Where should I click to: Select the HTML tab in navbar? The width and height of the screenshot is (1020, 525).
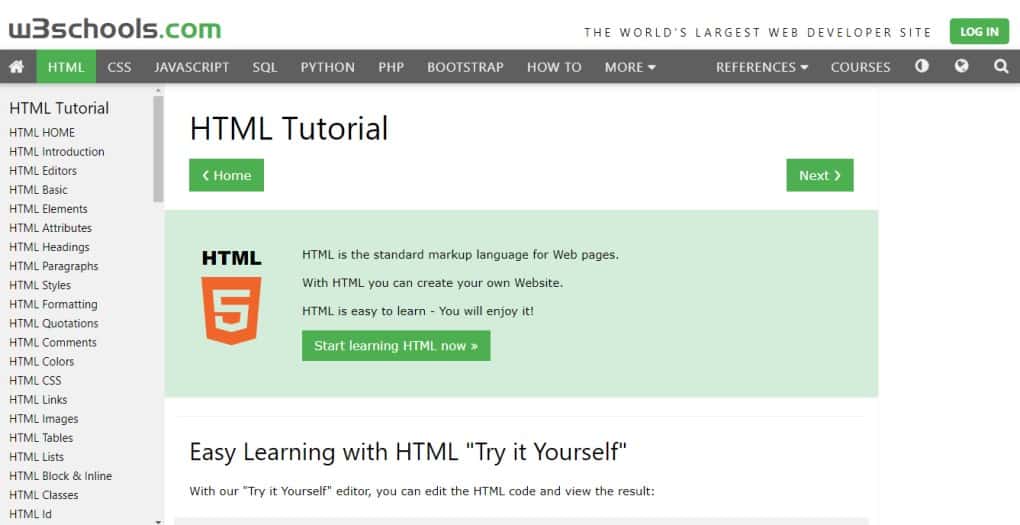pos(66,67)
